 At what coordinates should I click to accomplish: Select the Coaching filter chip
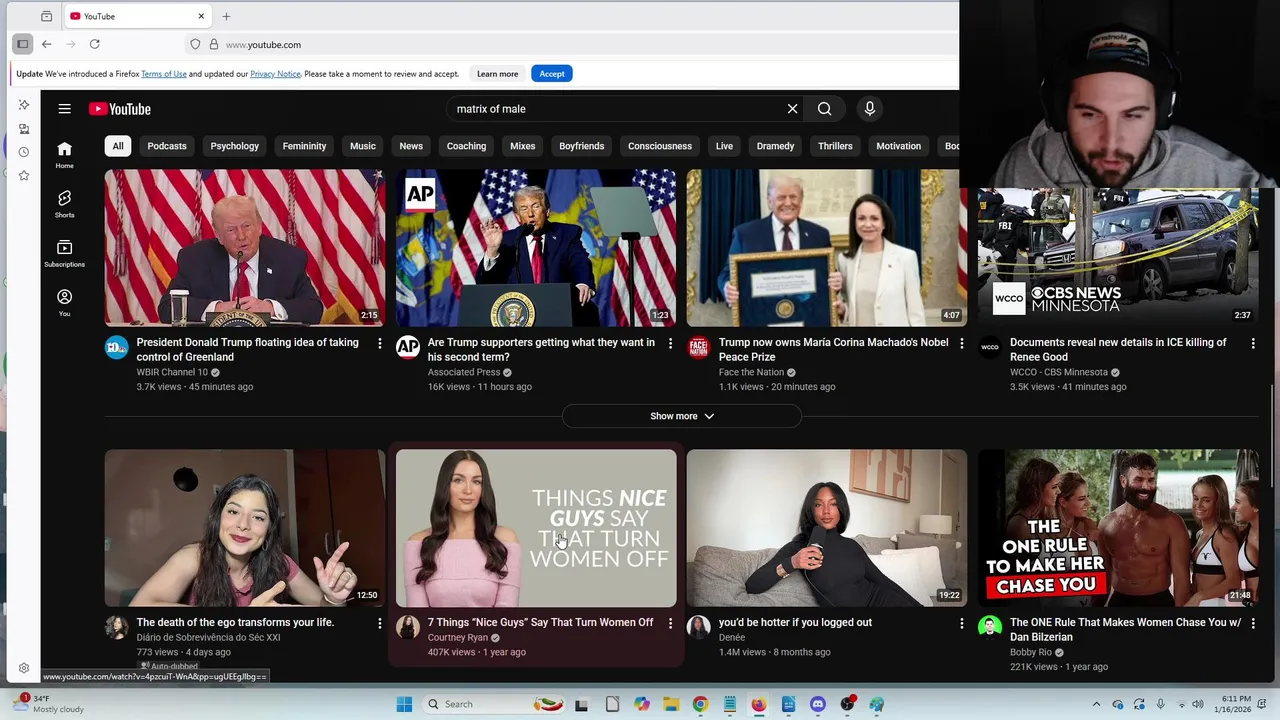(x=466, y=146)
